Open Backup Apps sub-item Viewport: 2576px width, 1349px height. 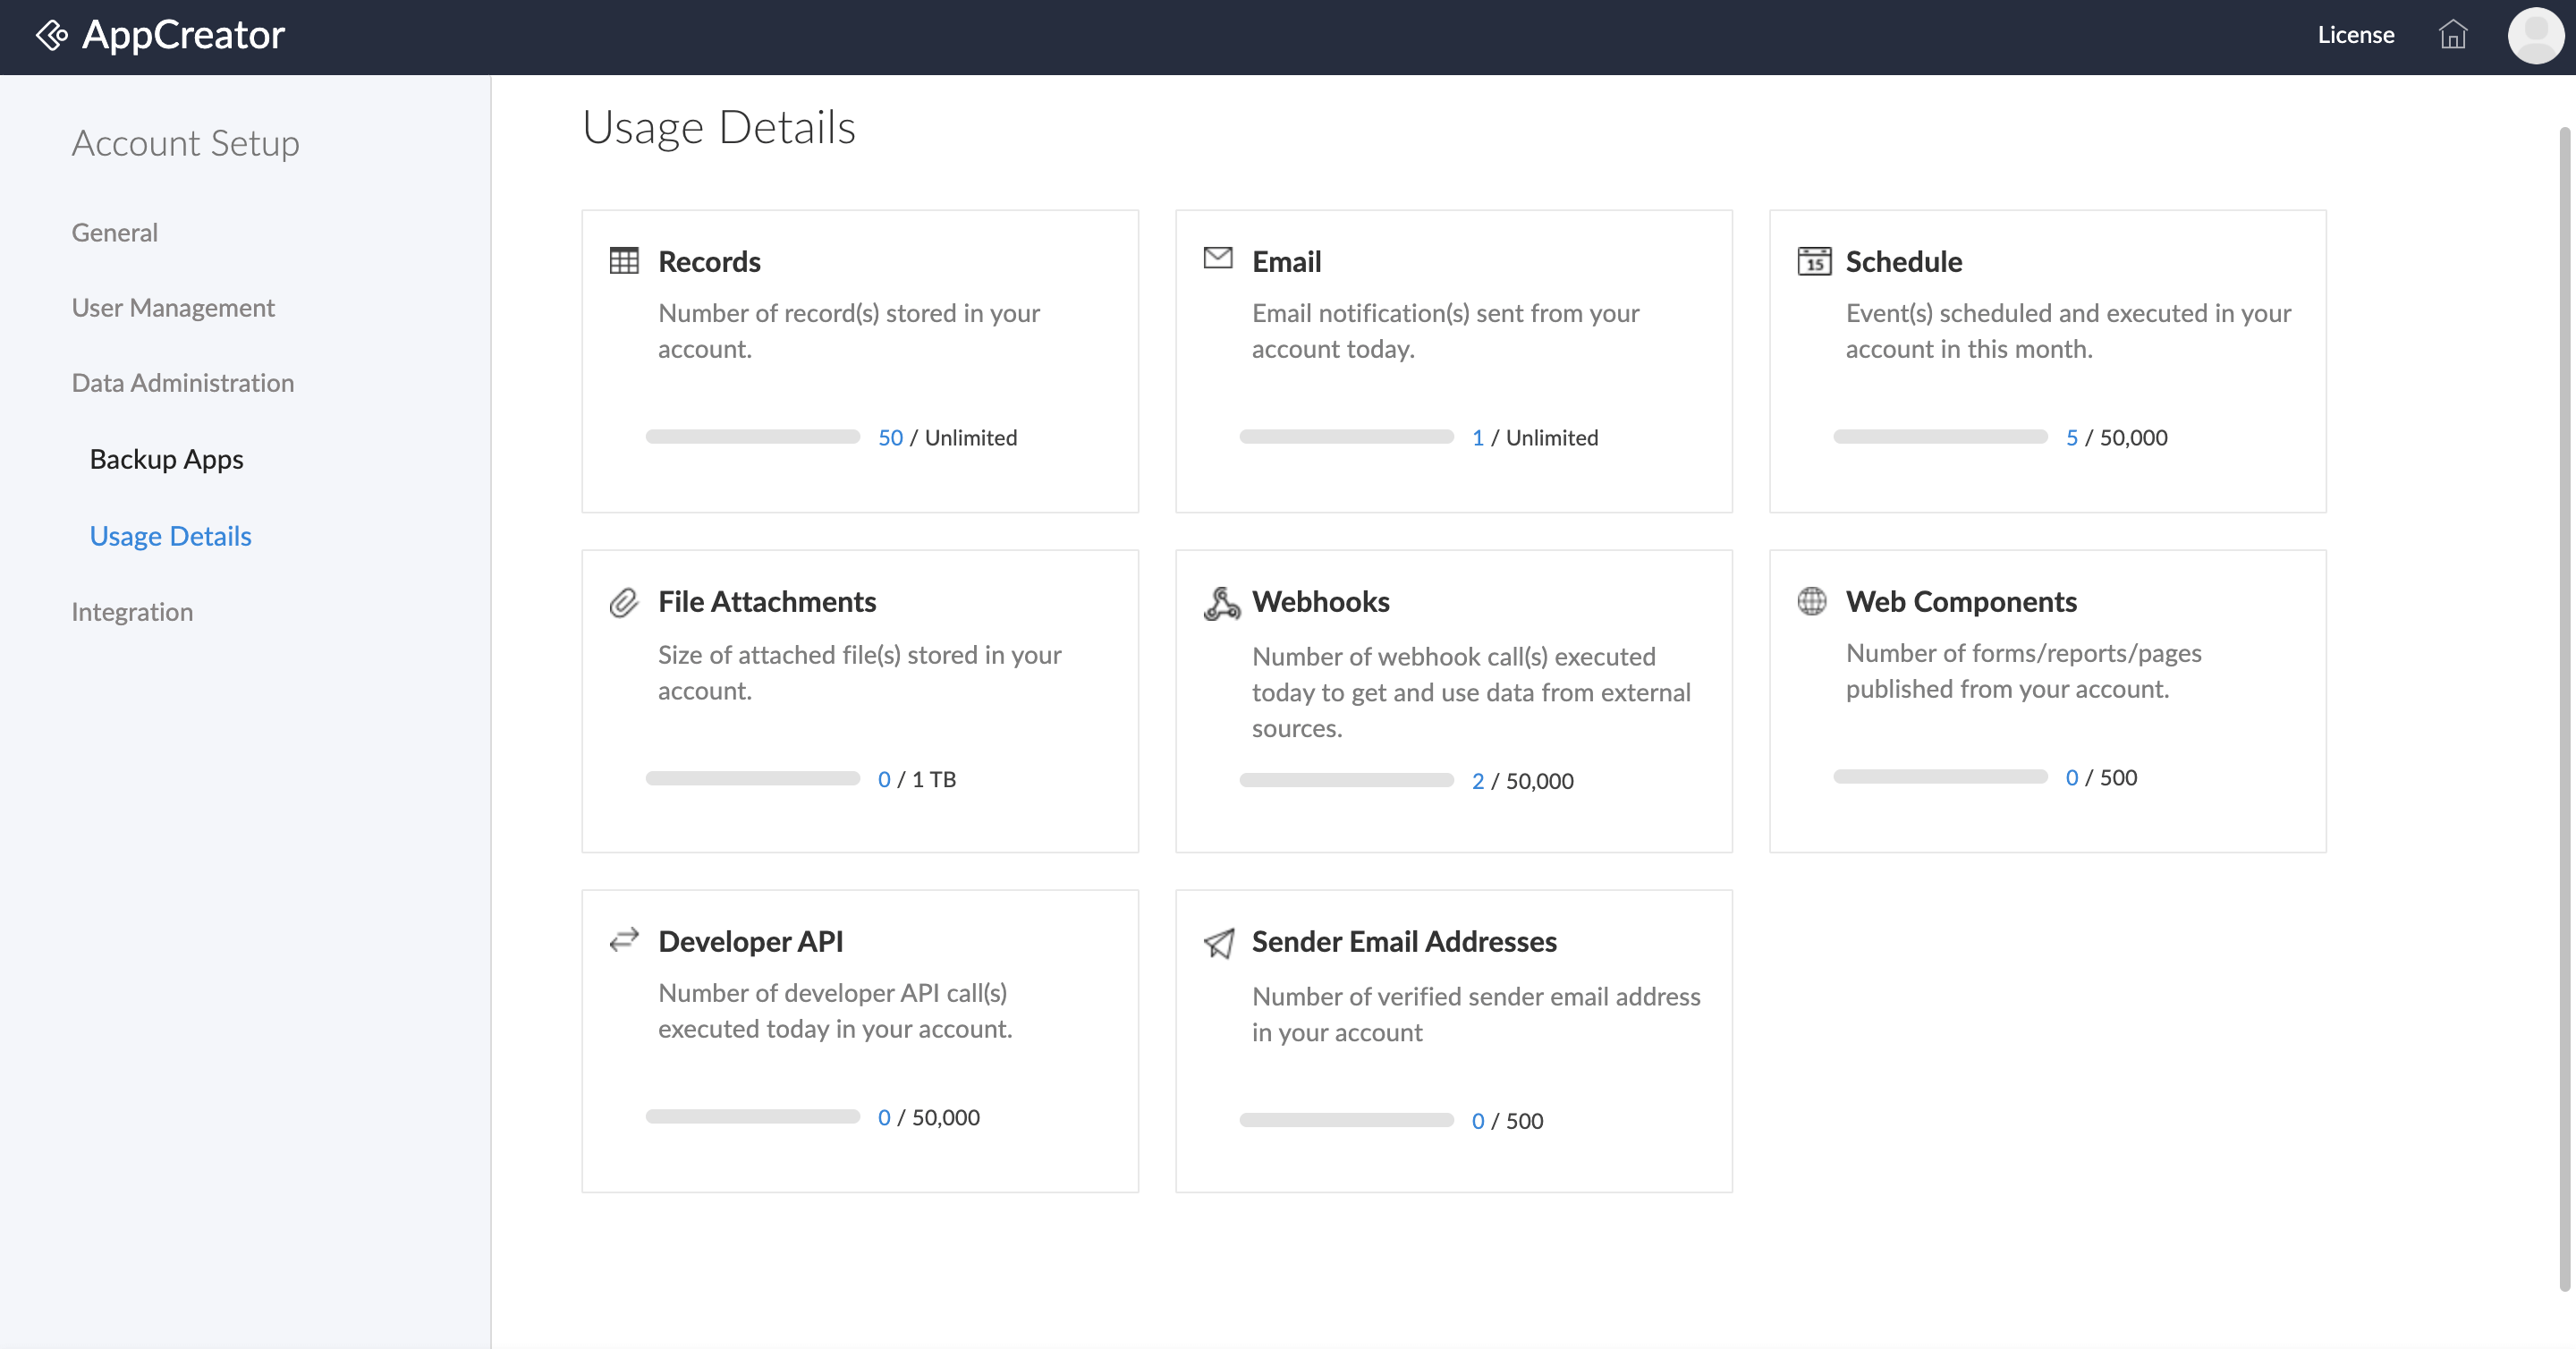(x=166, y=459)
